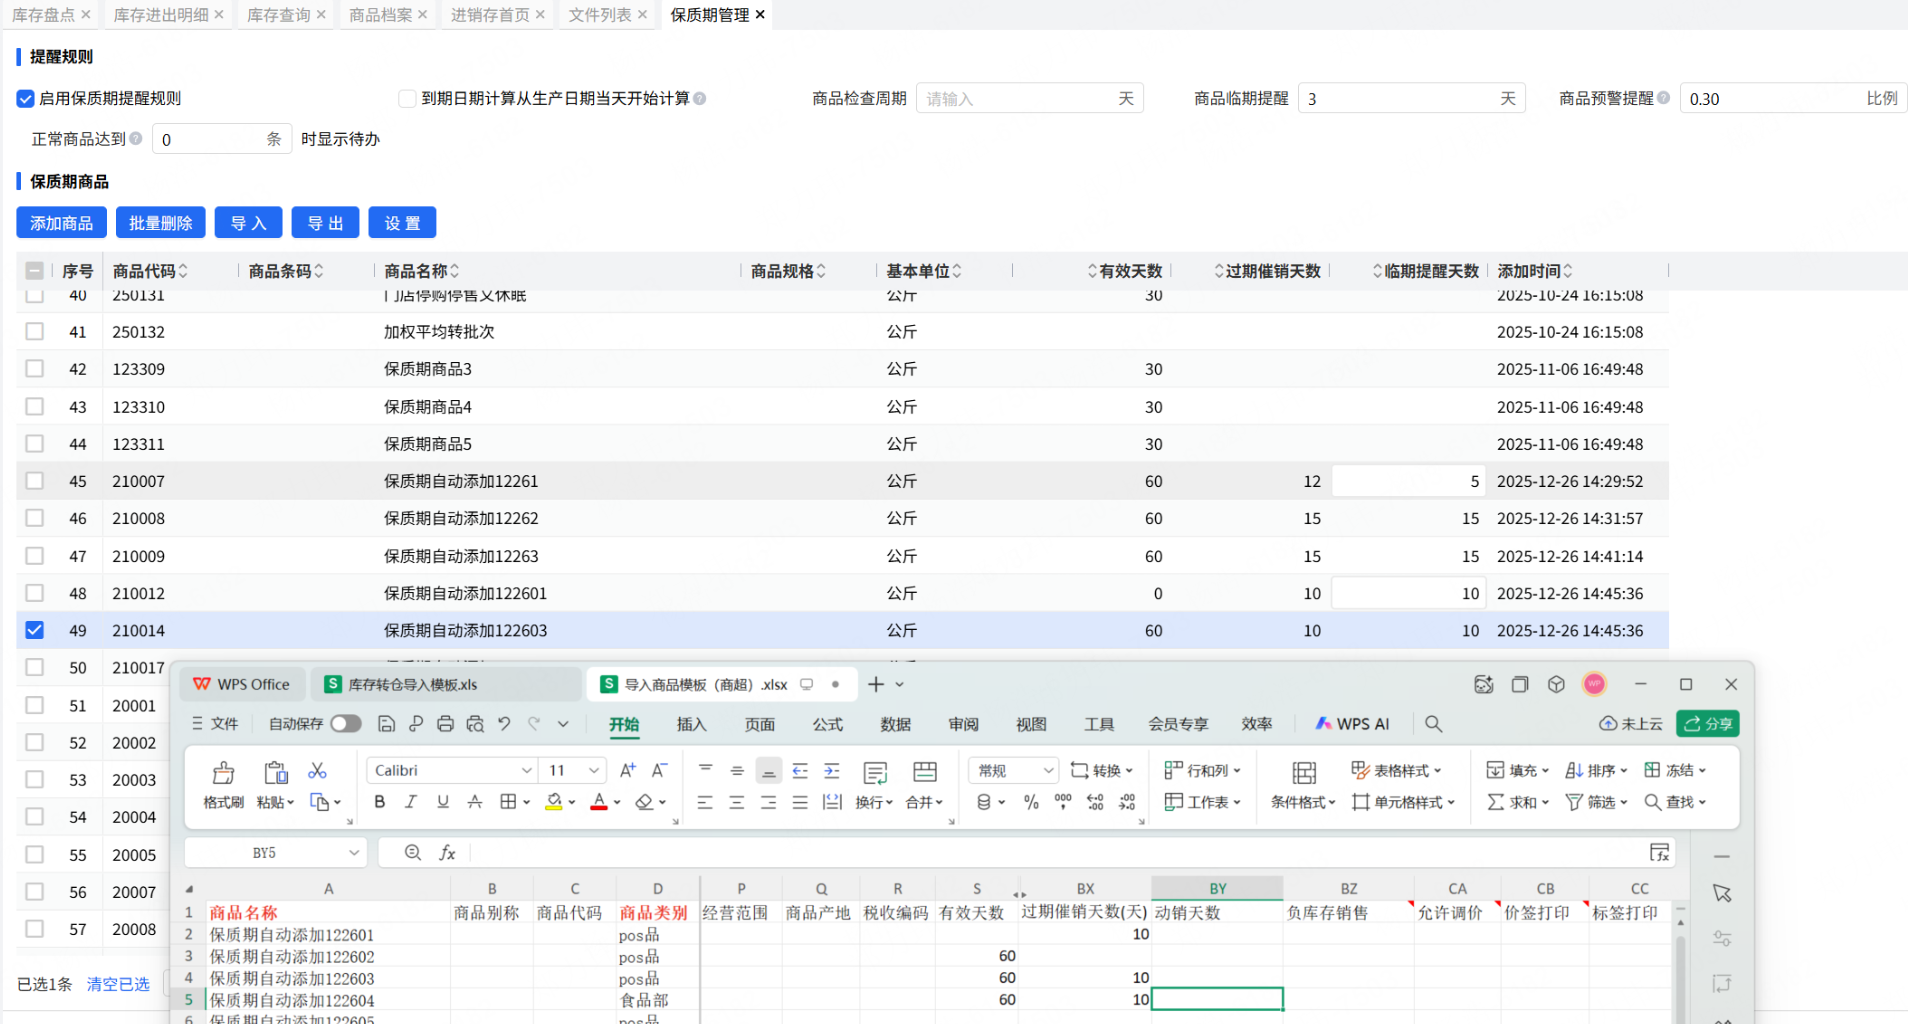This screenshot has width=1908, height=1024.
Task: Click the font color red A swatch
Action: 599,802
